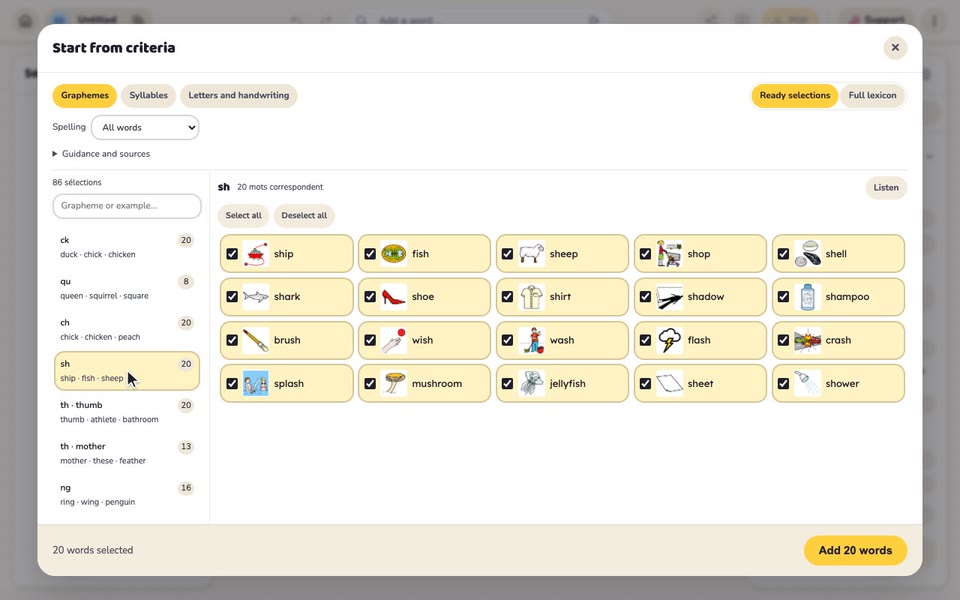The image size is (960, 600).
Task: Uncheck the sheep word checkbox
Action: 508,253
